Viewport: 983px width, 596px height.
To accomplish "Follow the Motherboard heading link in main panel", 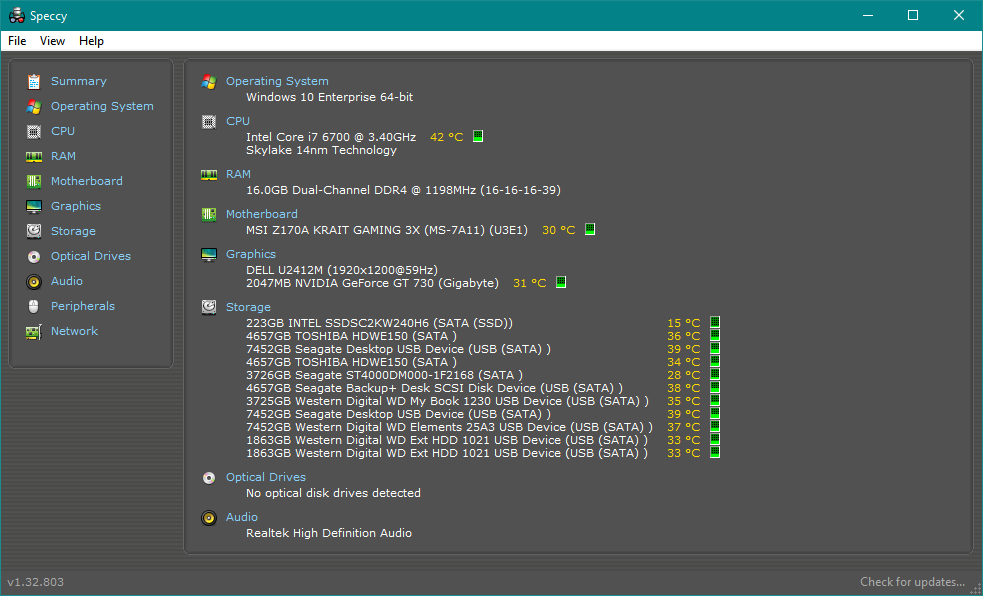I will coord(261,214).
